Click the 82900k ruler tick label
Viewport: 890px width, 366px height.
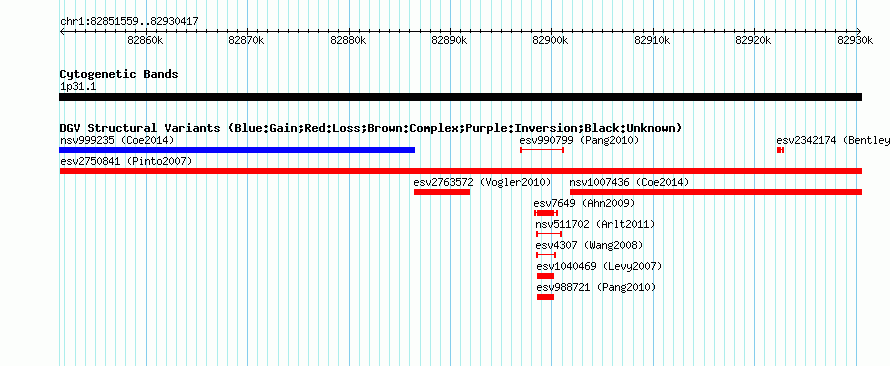click(551, 41)
